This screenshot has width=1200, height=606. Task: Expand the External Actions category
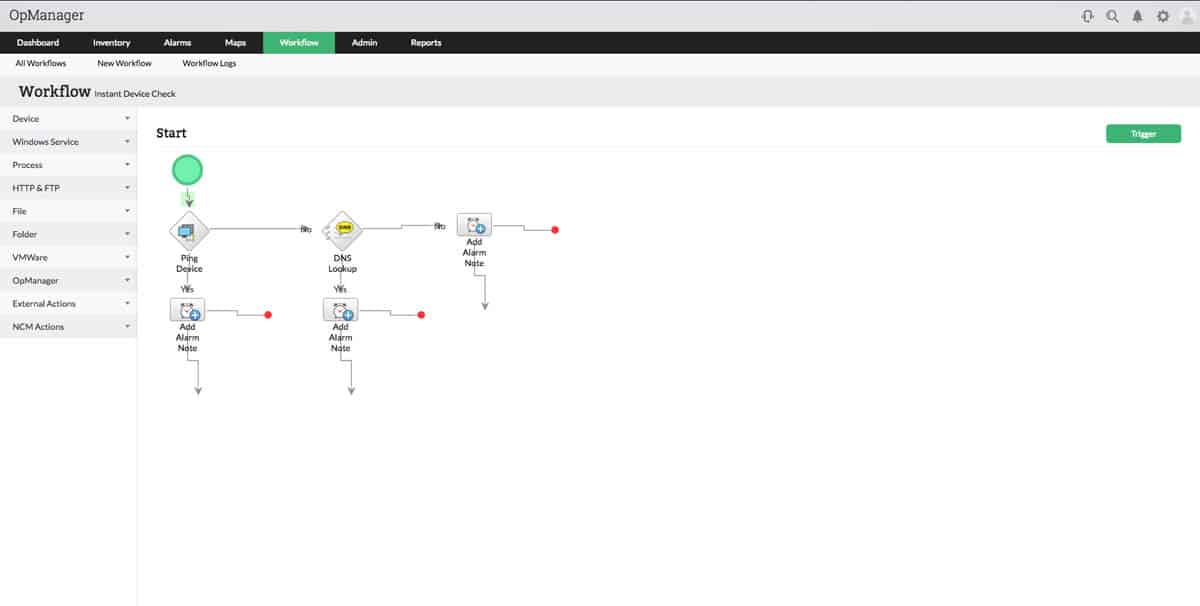pyautogui.click(x=68, y=304)
